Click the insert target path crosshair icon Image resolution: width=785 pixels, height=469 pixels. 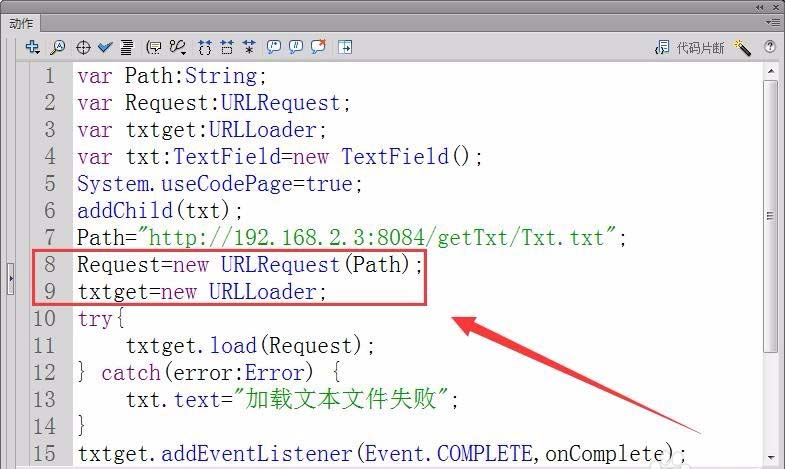pyautogui.click(x=84, y=47)
